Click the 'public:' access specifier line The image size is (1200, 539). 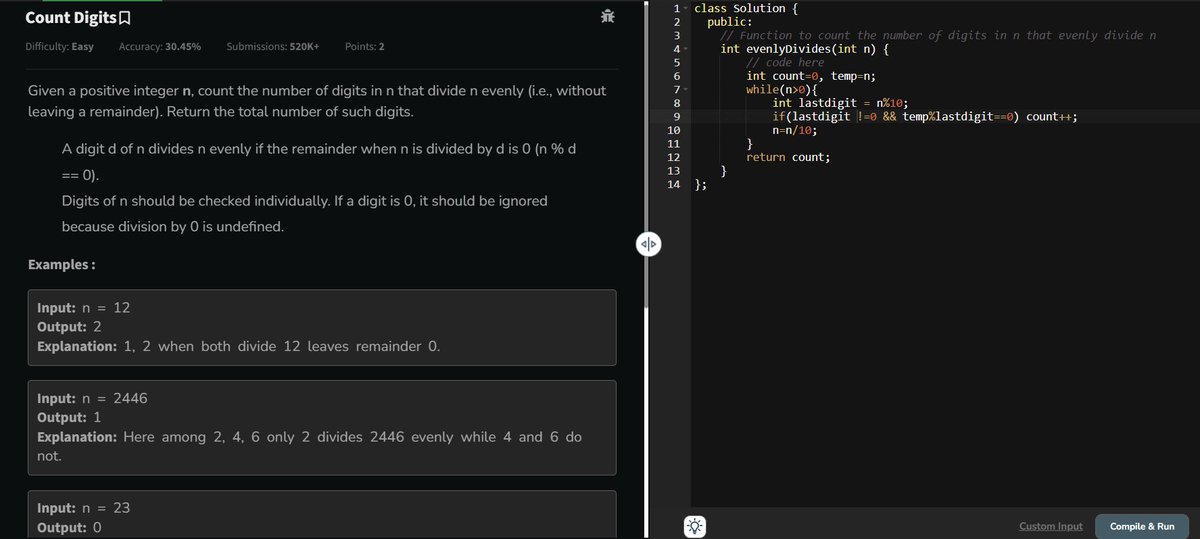pyautogui.click(x=731, y=21)
